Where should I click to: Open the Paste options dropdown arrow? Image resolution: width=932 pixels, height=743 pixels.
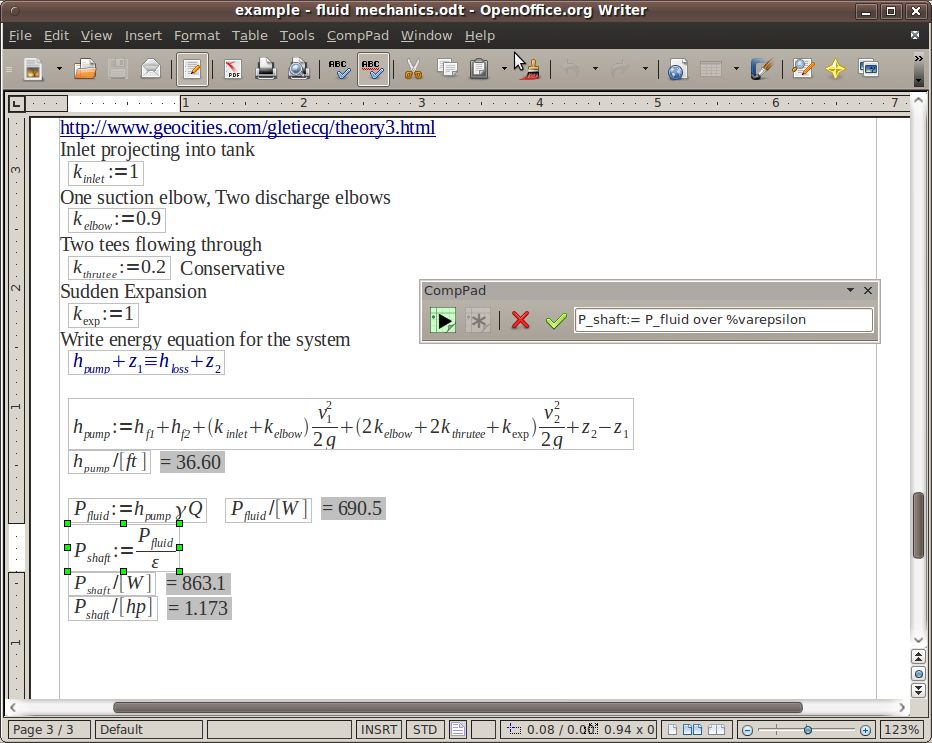[x=504, y=69]
